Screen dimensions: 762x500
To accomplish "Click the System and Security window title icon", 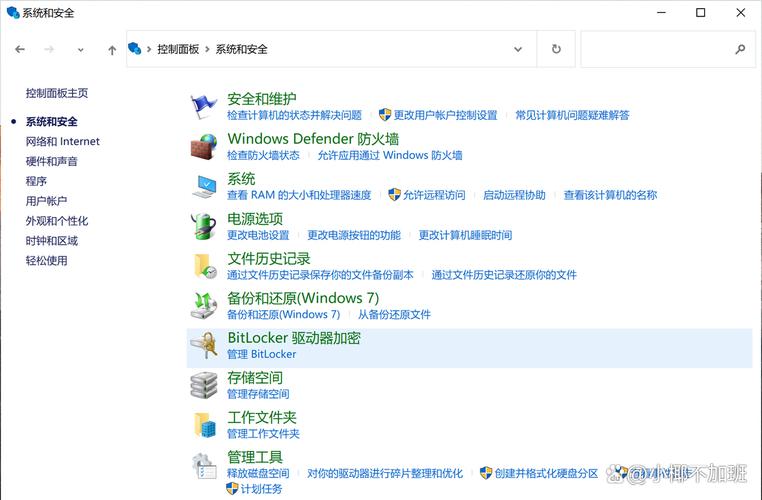I will tap(13, 12).
